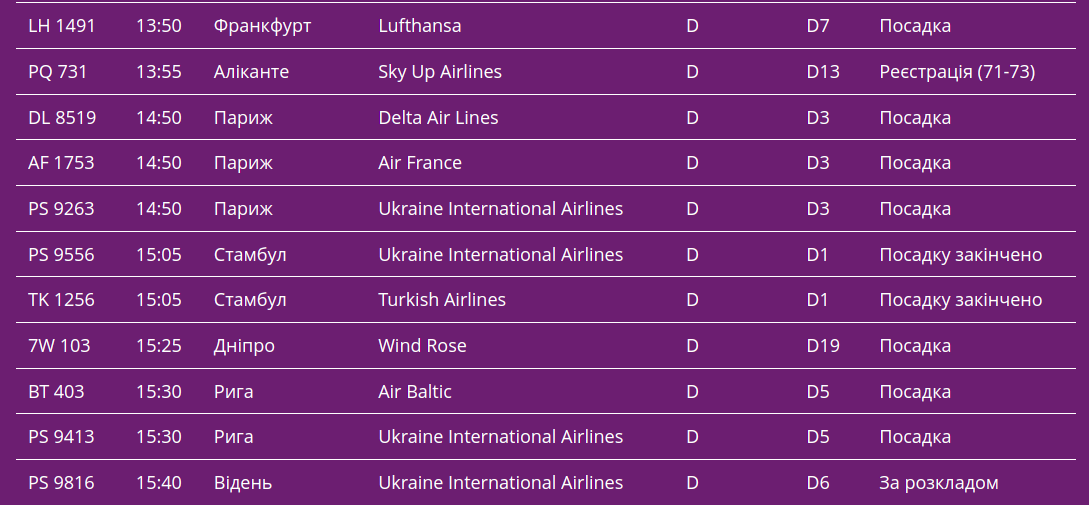The width and height of the screenshot is (1089, 505).
Task: Click the Turkish Airlines airline name
Action: pos(442,300)
